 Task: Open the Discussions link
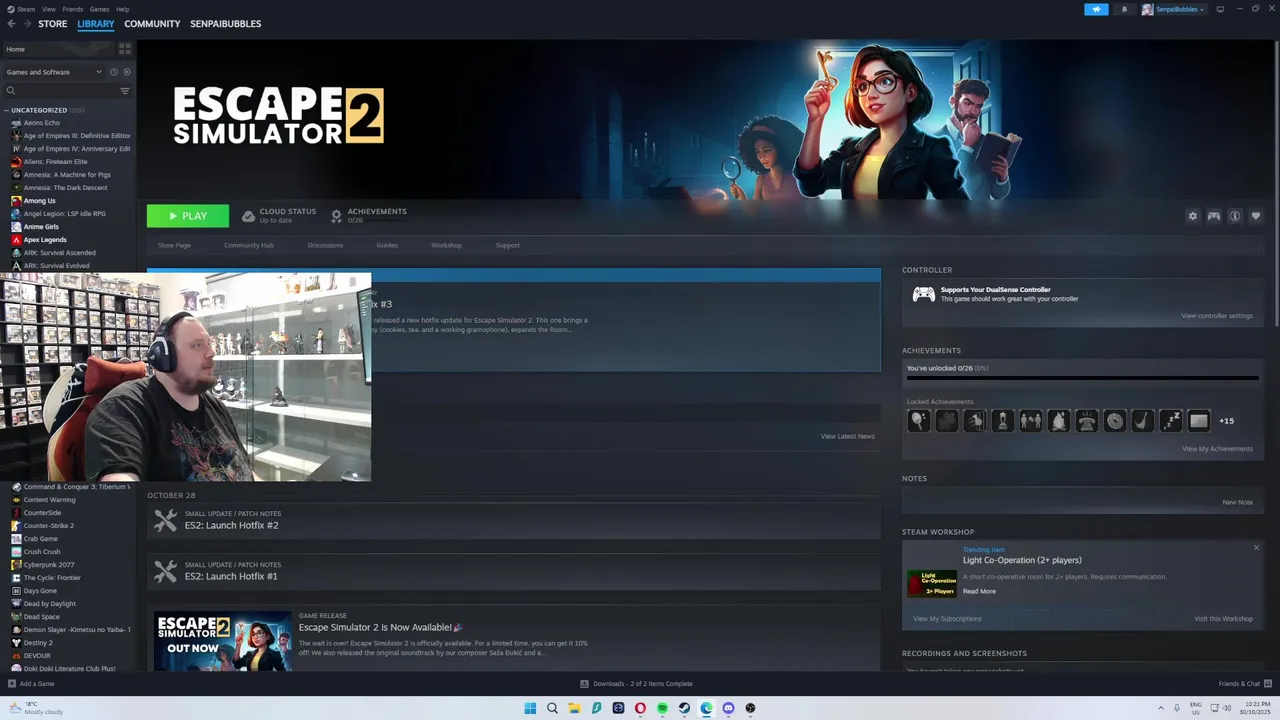[325, 245]
